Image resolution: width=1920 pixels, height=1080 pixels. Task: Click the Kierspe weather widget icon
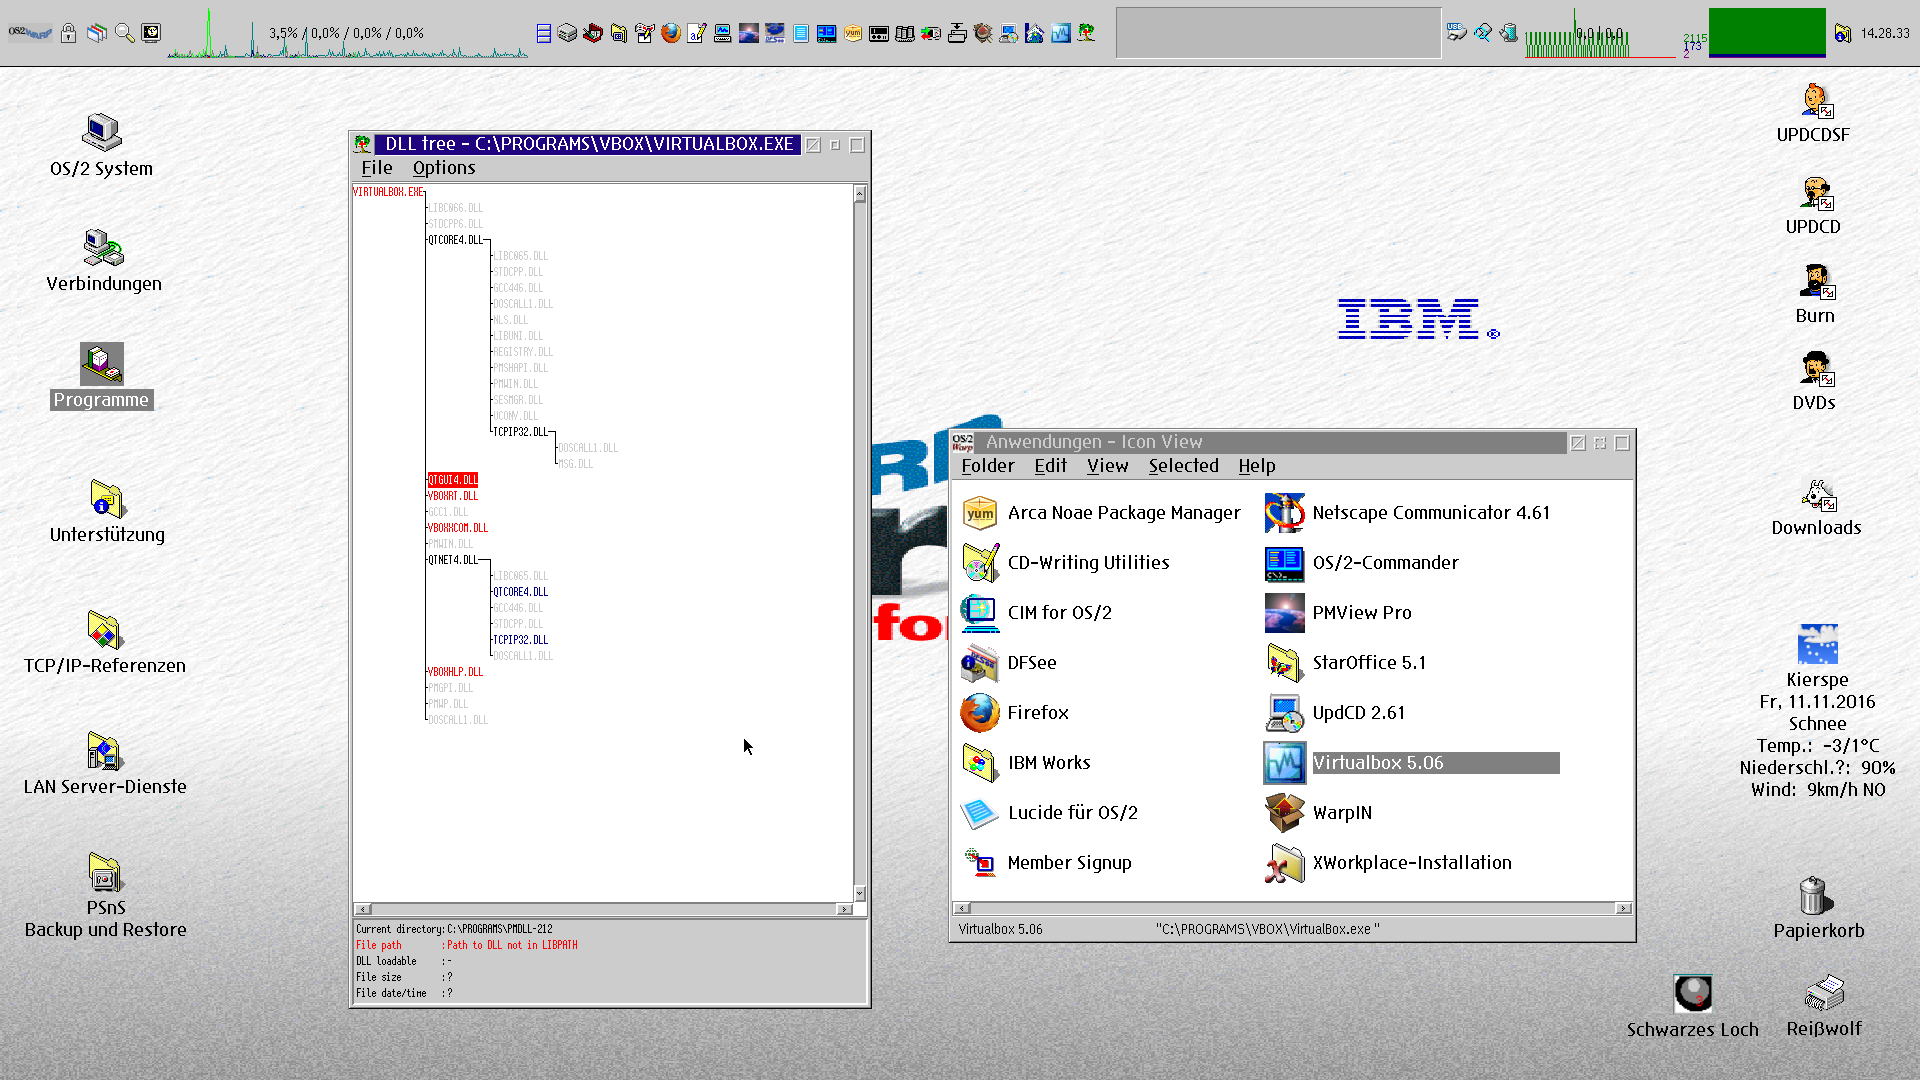coord(1817,644)
